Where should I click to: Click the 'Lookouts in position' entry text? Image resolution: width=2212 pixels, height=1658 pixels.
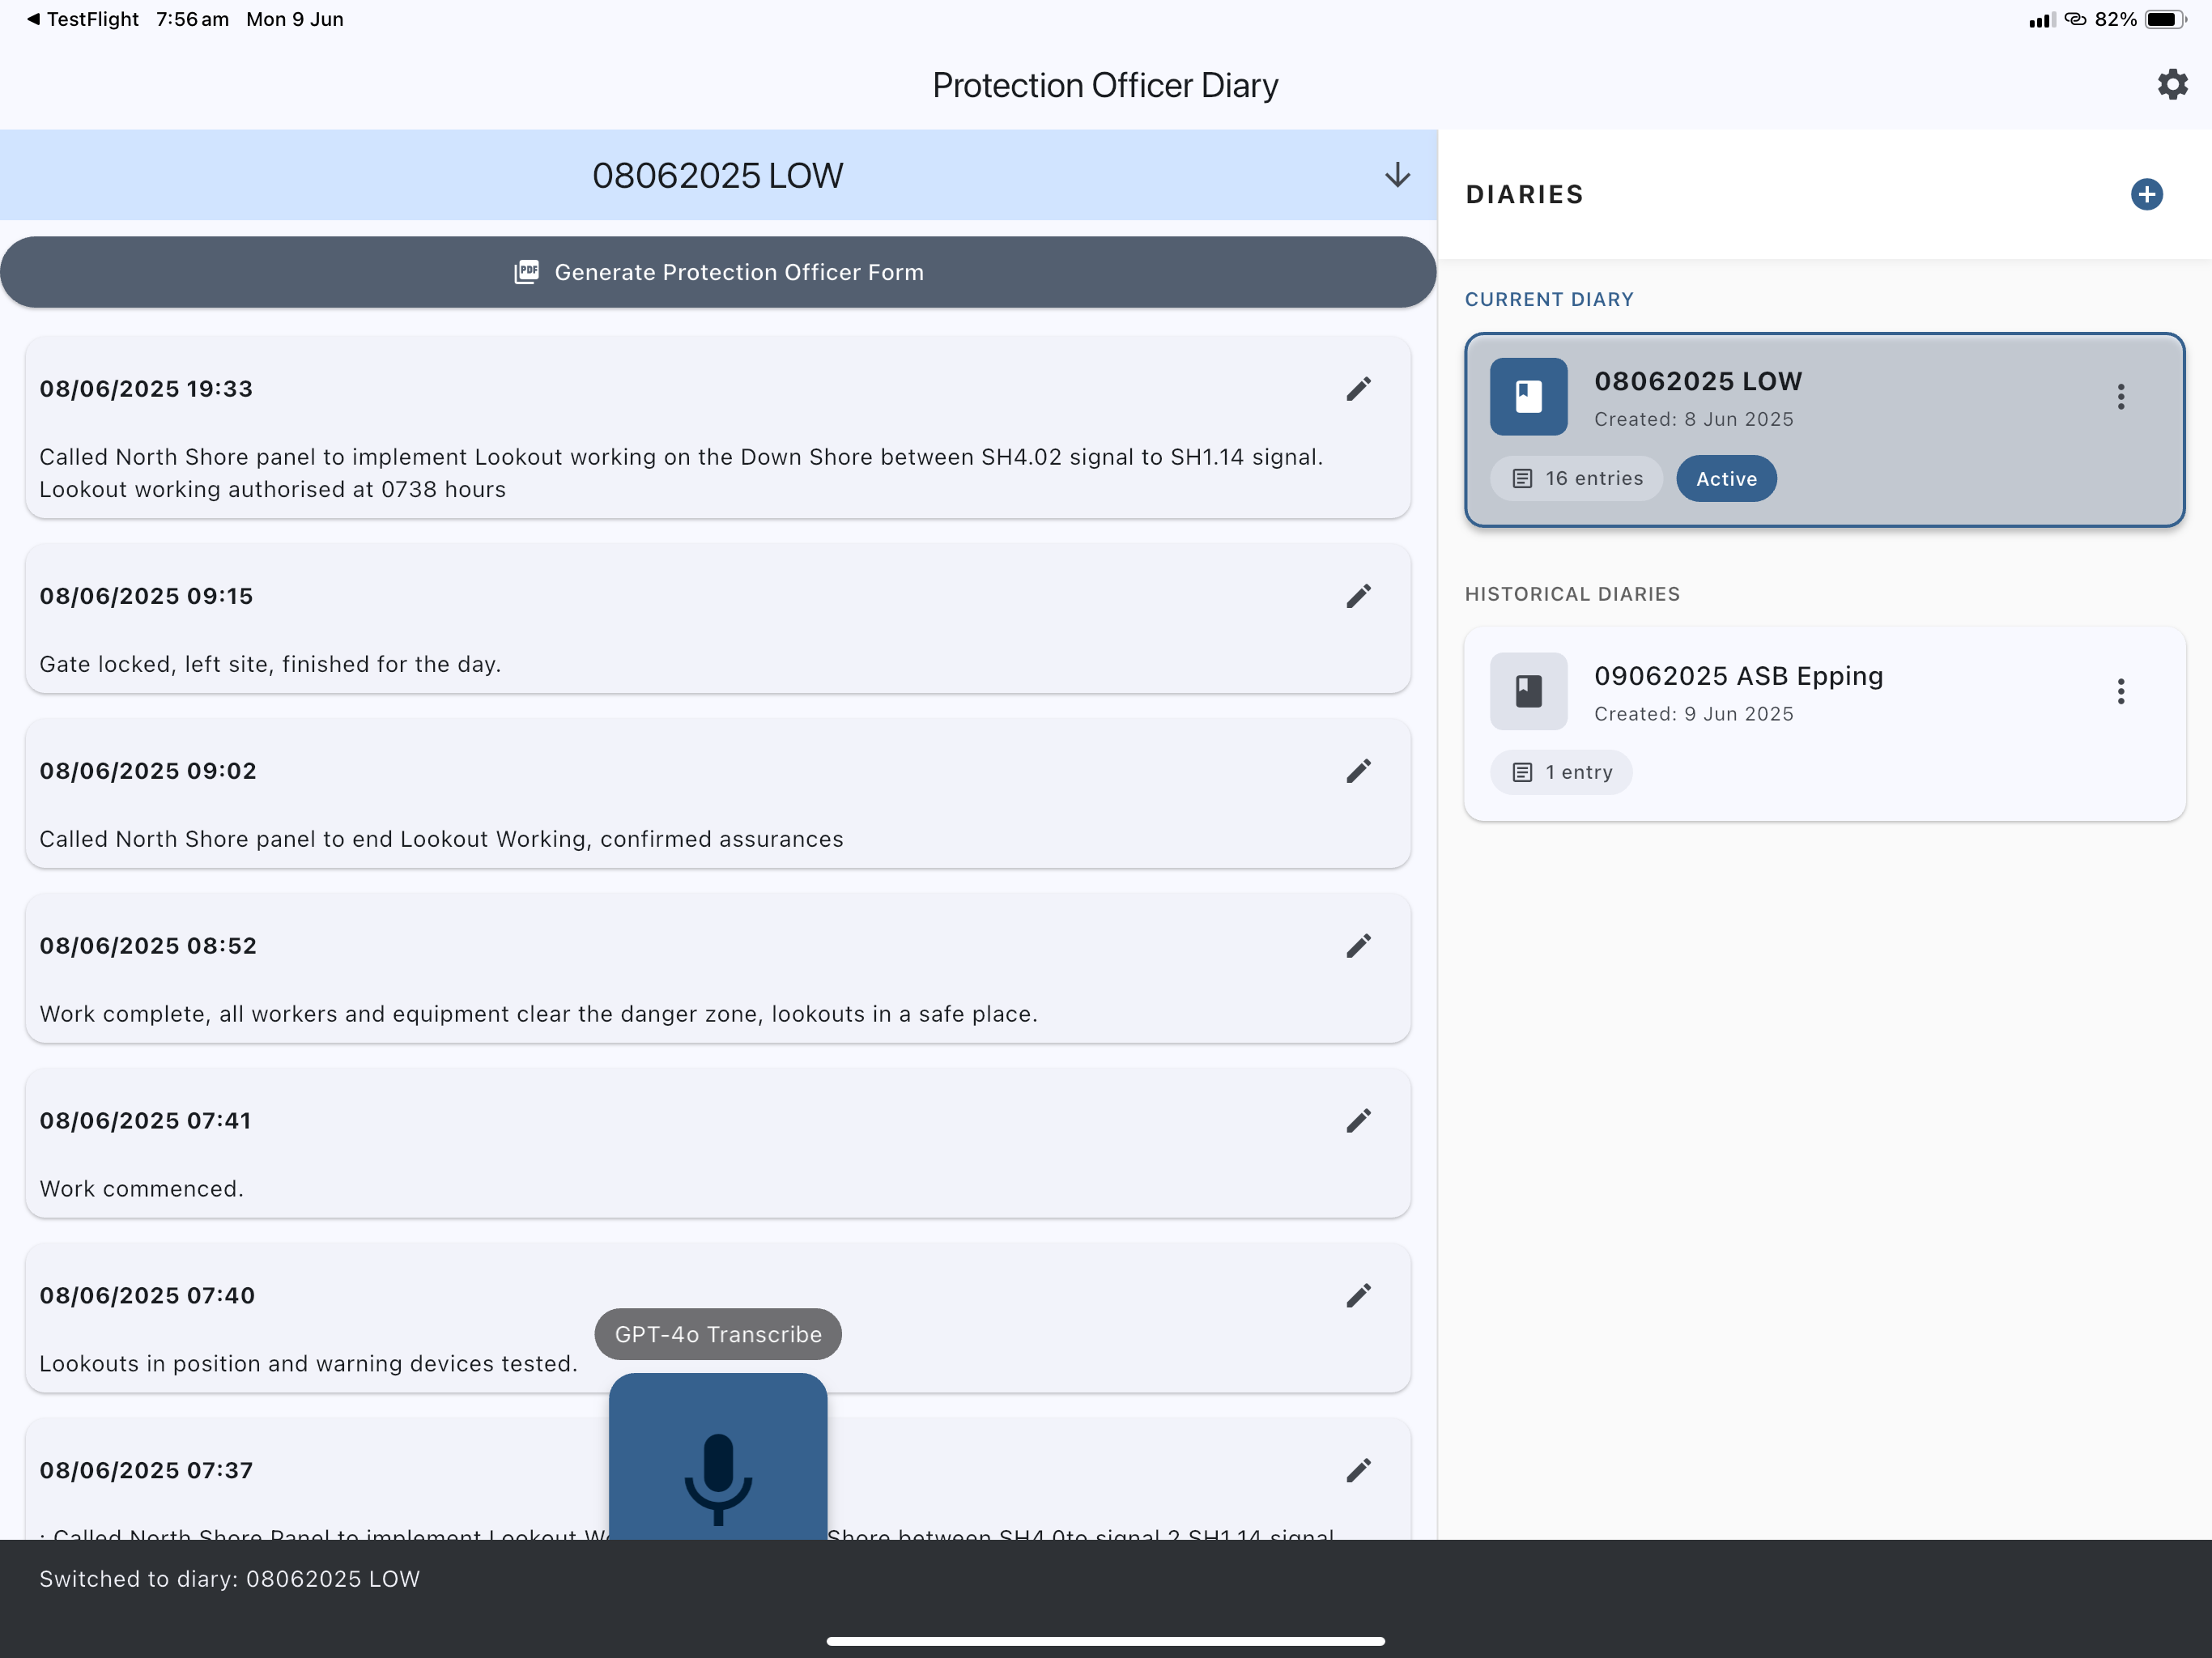308,1364
